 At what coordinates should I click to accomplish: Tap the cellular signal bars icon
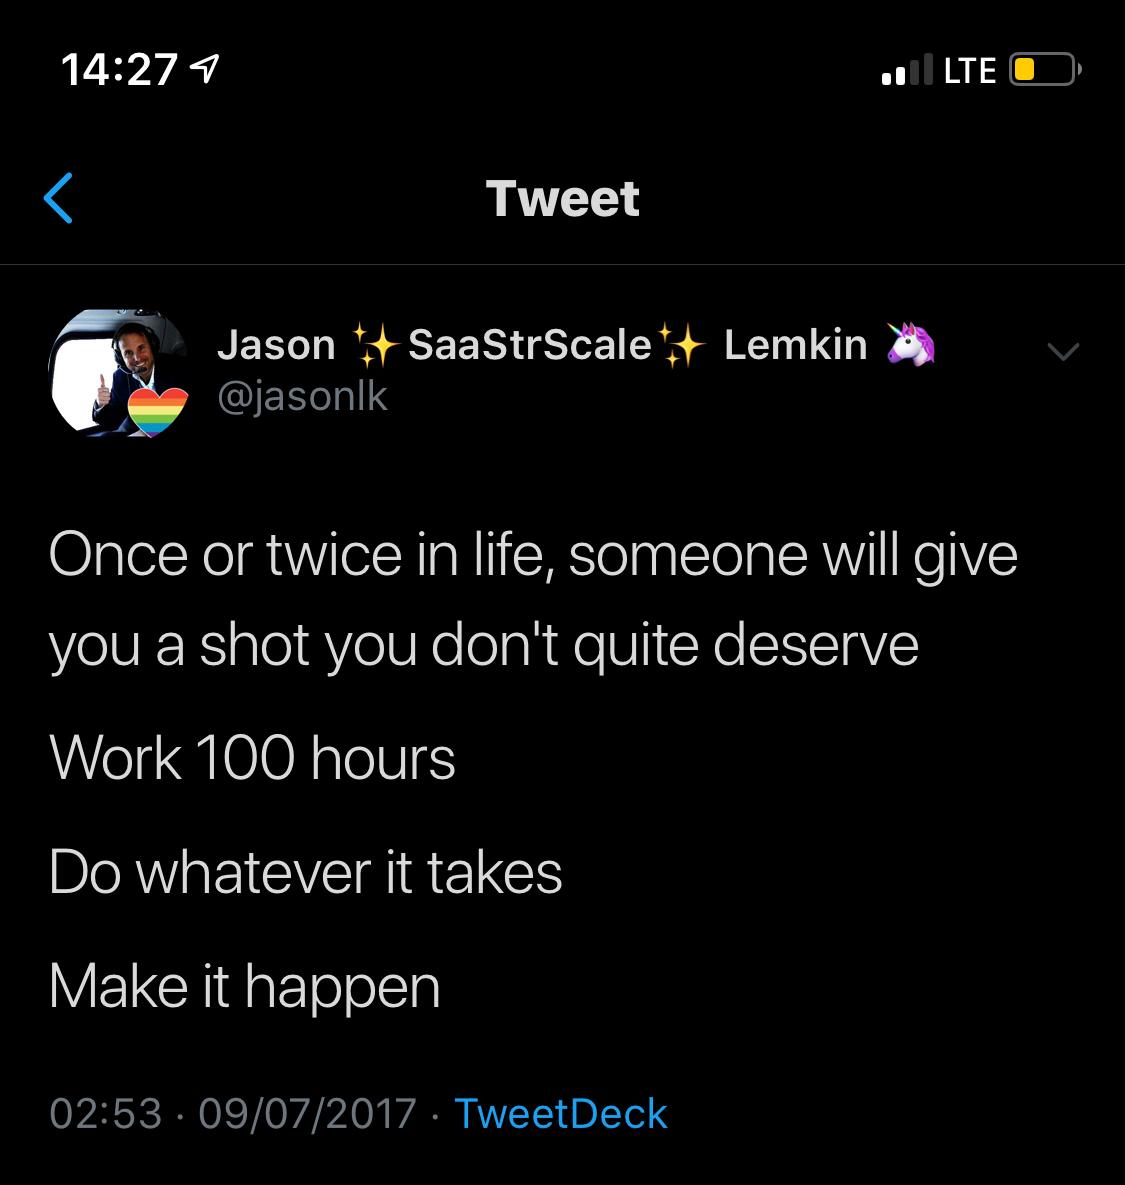coord(906,70)
